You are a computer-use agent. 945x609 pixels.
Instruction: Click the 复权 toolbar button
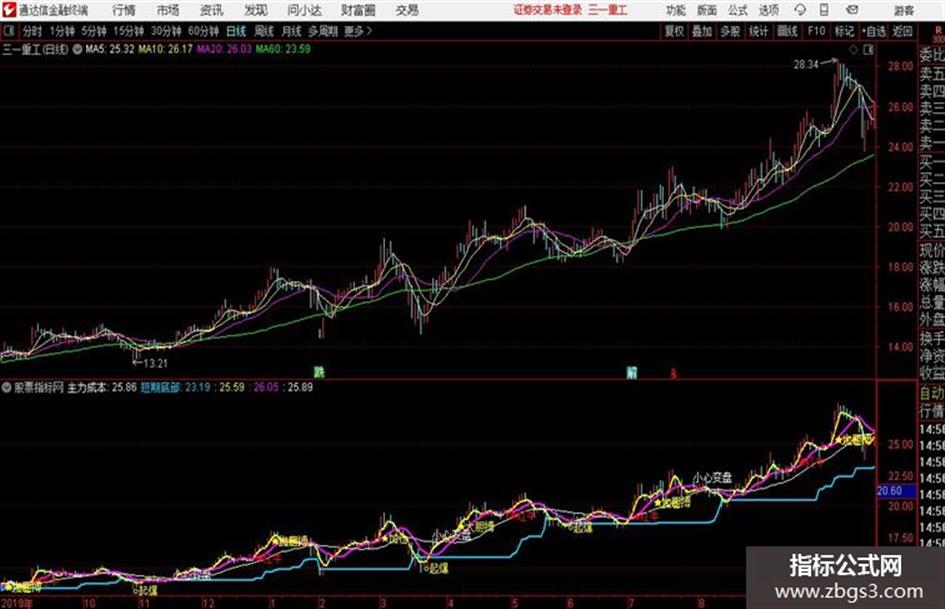click(674, 31)
